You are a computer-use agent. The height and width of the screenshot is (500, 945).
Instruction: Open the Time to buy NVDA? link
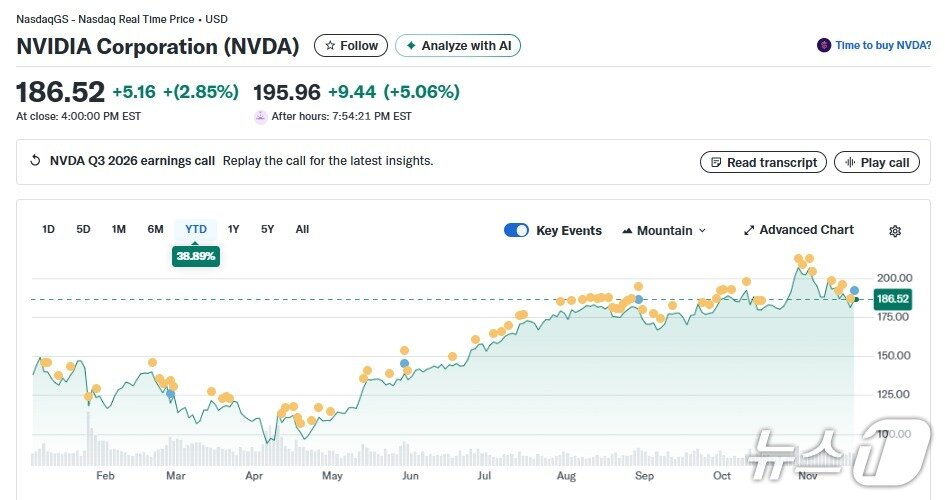point(883,45)
